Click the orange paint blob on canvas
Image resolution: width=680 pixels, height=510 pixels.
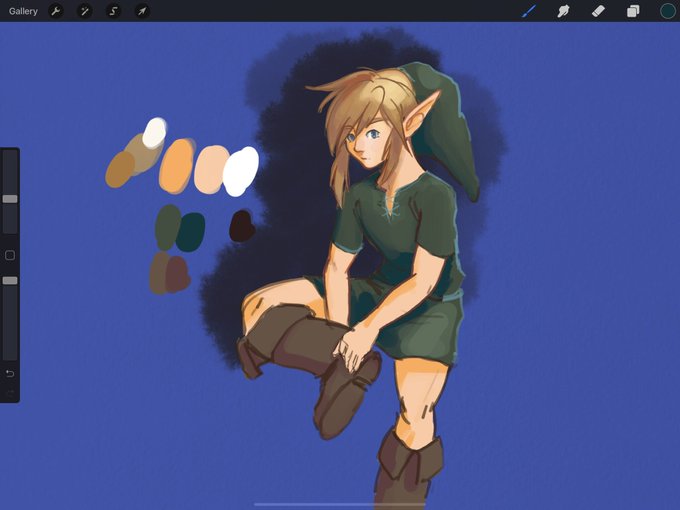(177, 166)
